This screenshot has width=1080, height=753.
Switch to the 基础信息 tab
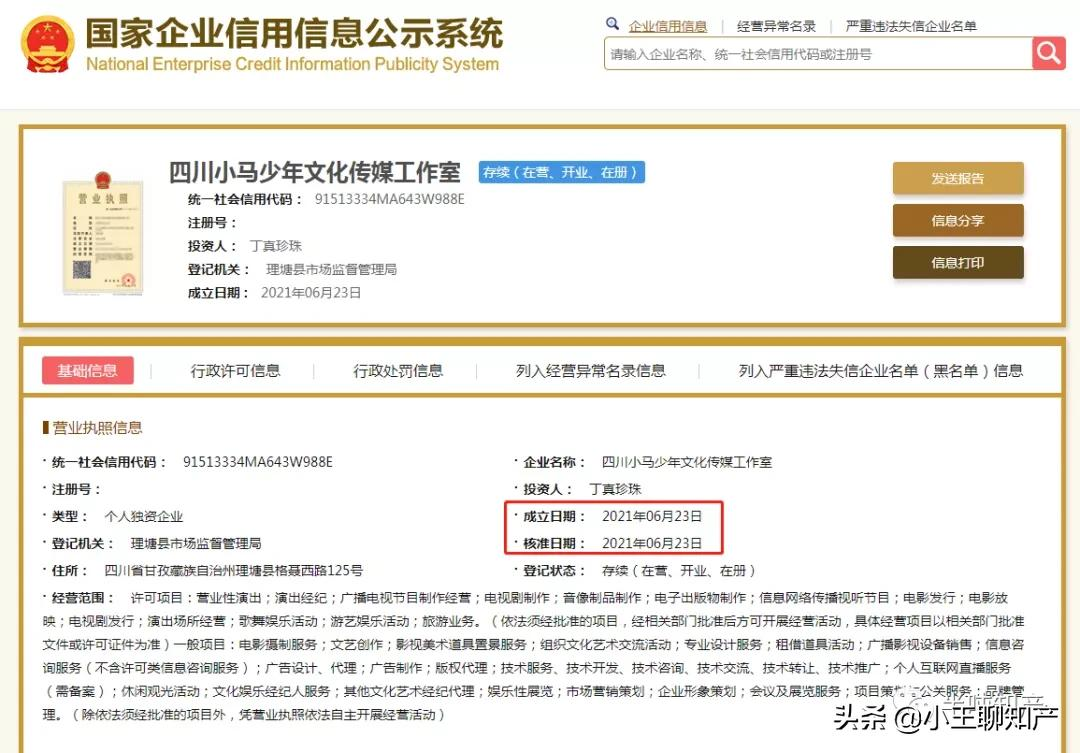pyautogui.click(x=87, y=371)
